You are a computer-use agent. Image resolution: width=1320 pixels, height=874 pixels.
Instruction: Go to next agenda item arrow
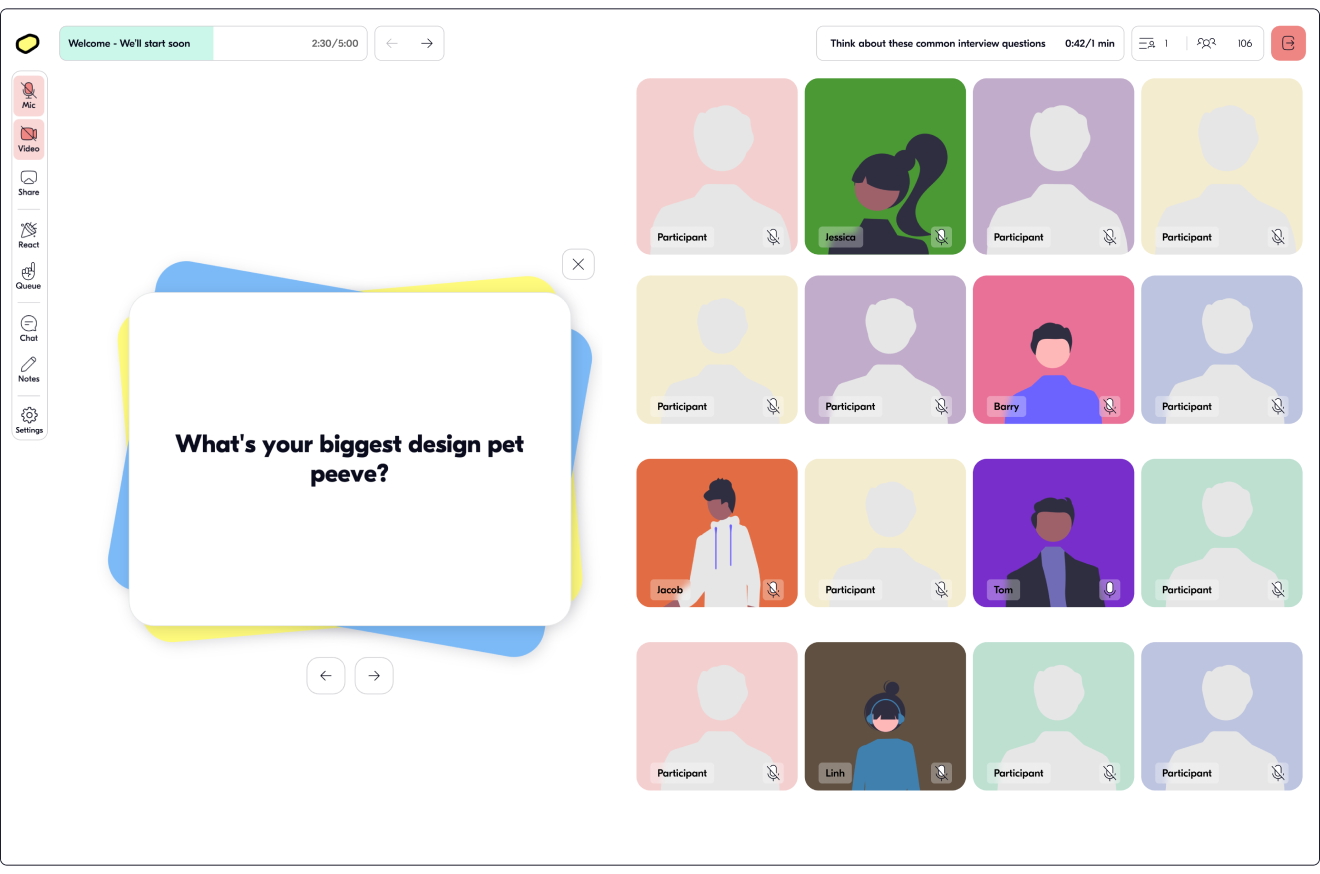[x=427, y=43]
